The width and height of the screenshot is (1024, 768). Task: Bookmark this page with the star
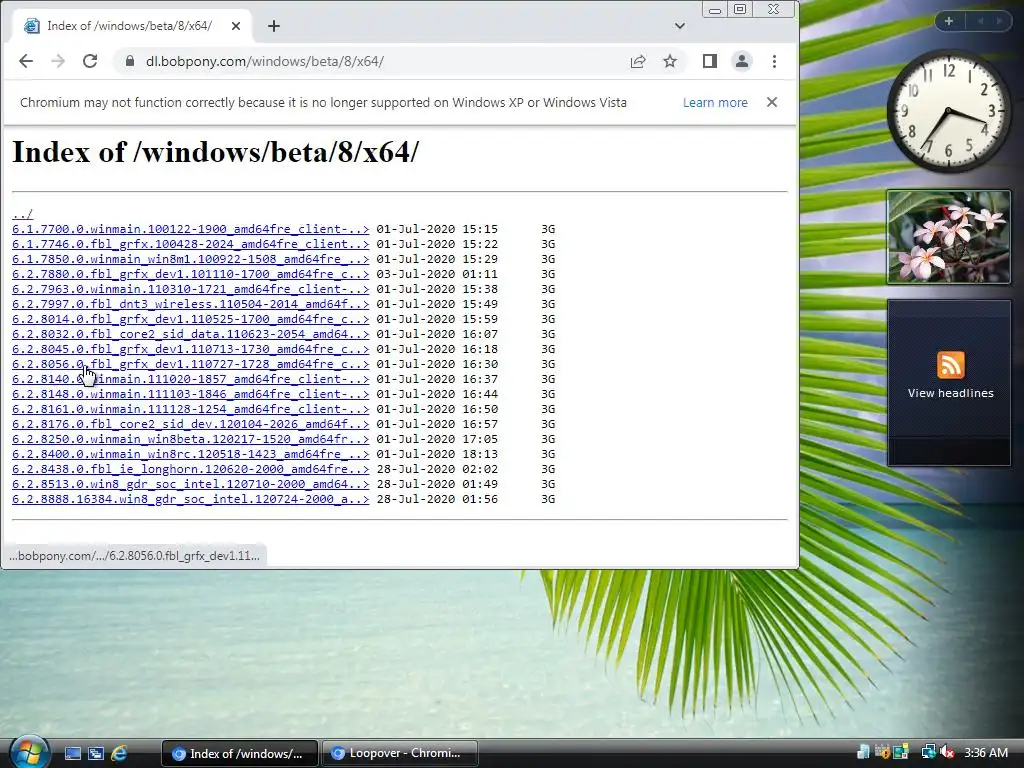(x=670, y=61)
